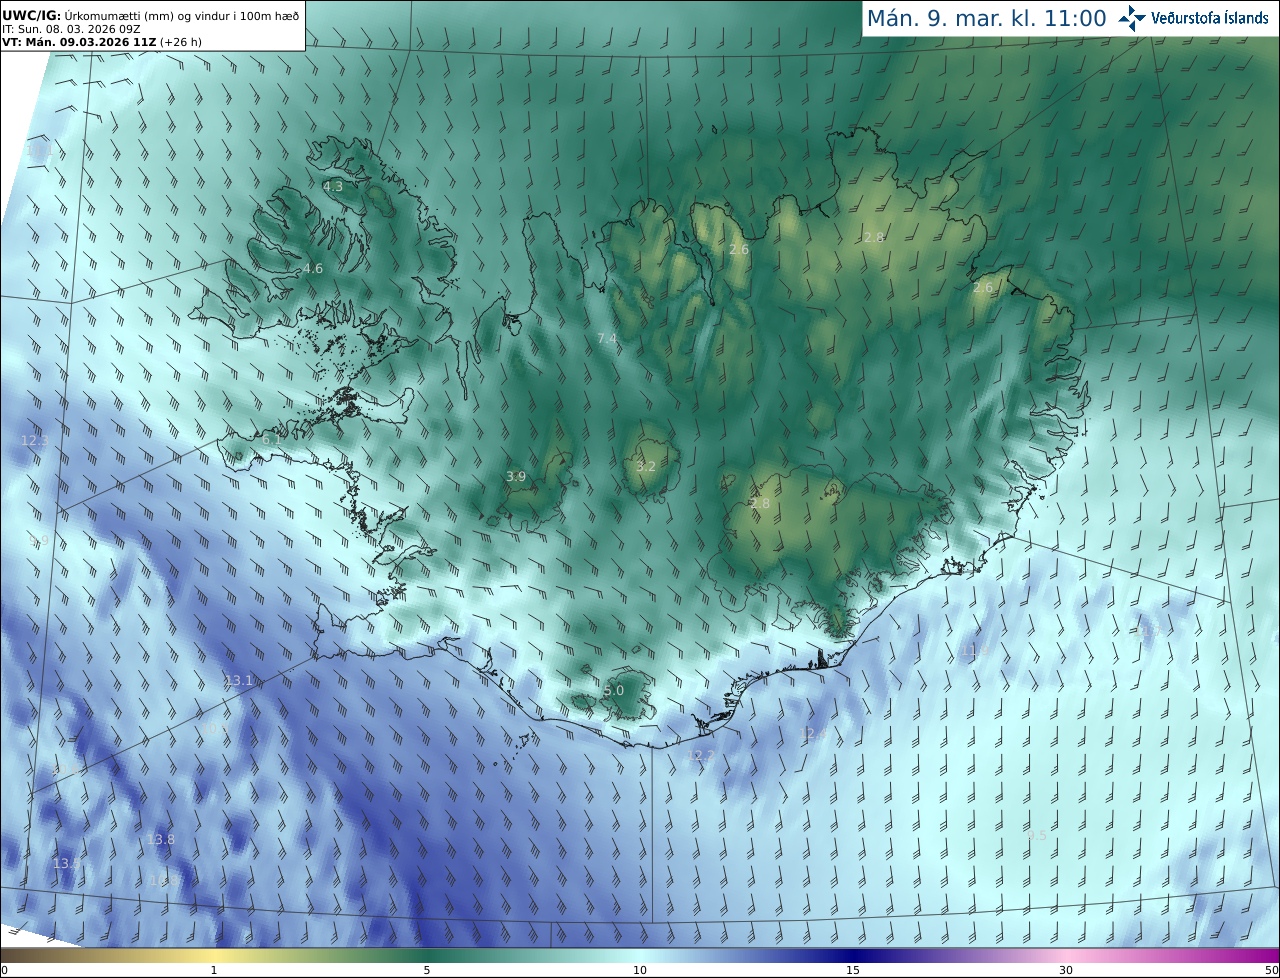1280x978 pixels.
Task: Click the 5 tick on the color scale
Action: pyautogui.click(x=427, y=970)
